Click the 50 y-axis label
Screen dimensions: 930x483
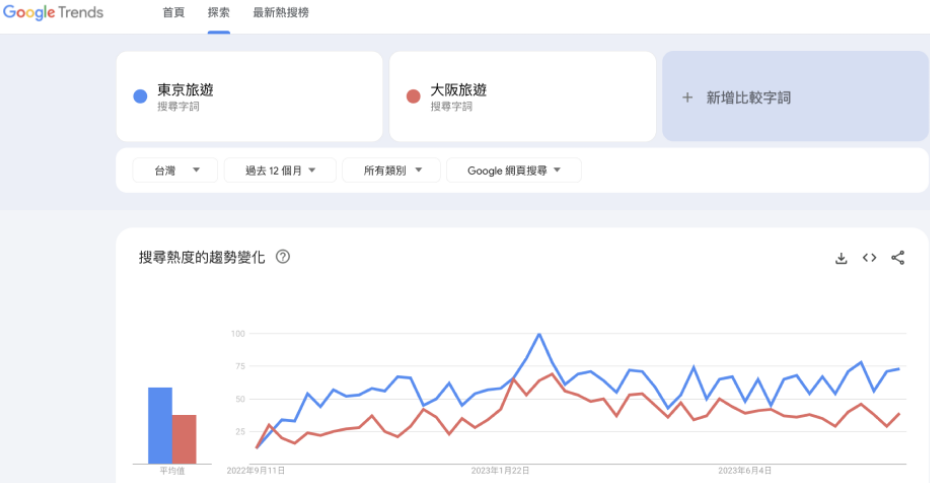pos(240,399)
